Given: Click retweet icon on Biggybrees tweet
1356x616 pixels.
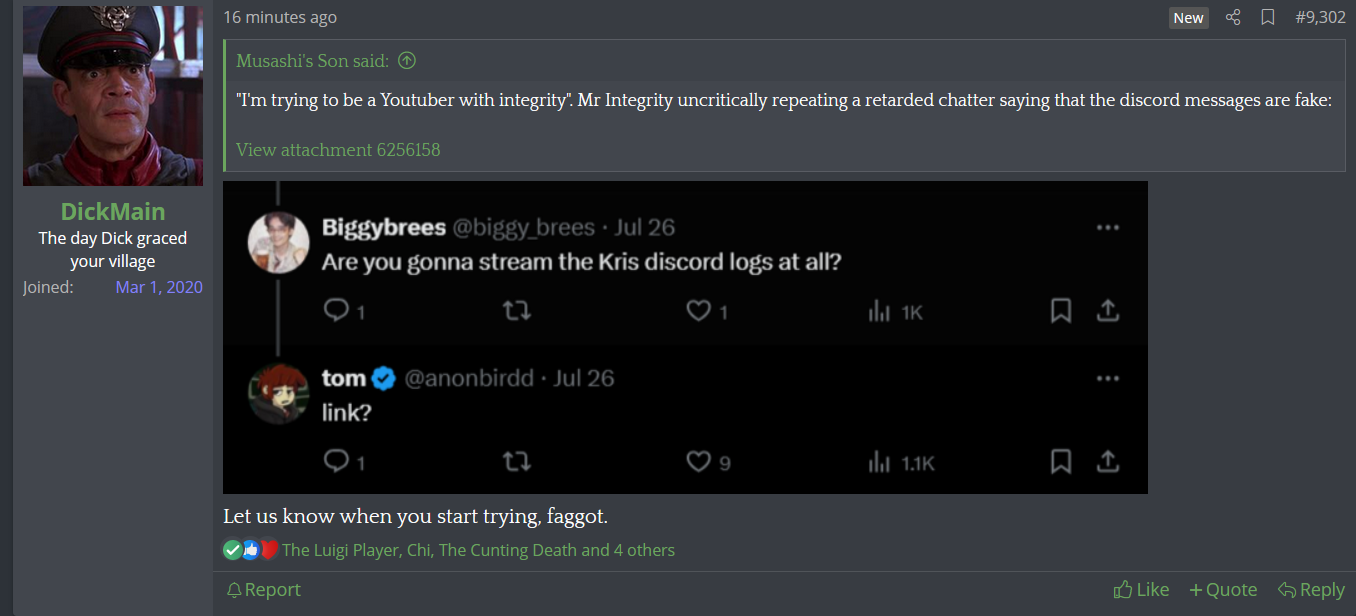Looking at the screenshot, I should tap(516, 312).
